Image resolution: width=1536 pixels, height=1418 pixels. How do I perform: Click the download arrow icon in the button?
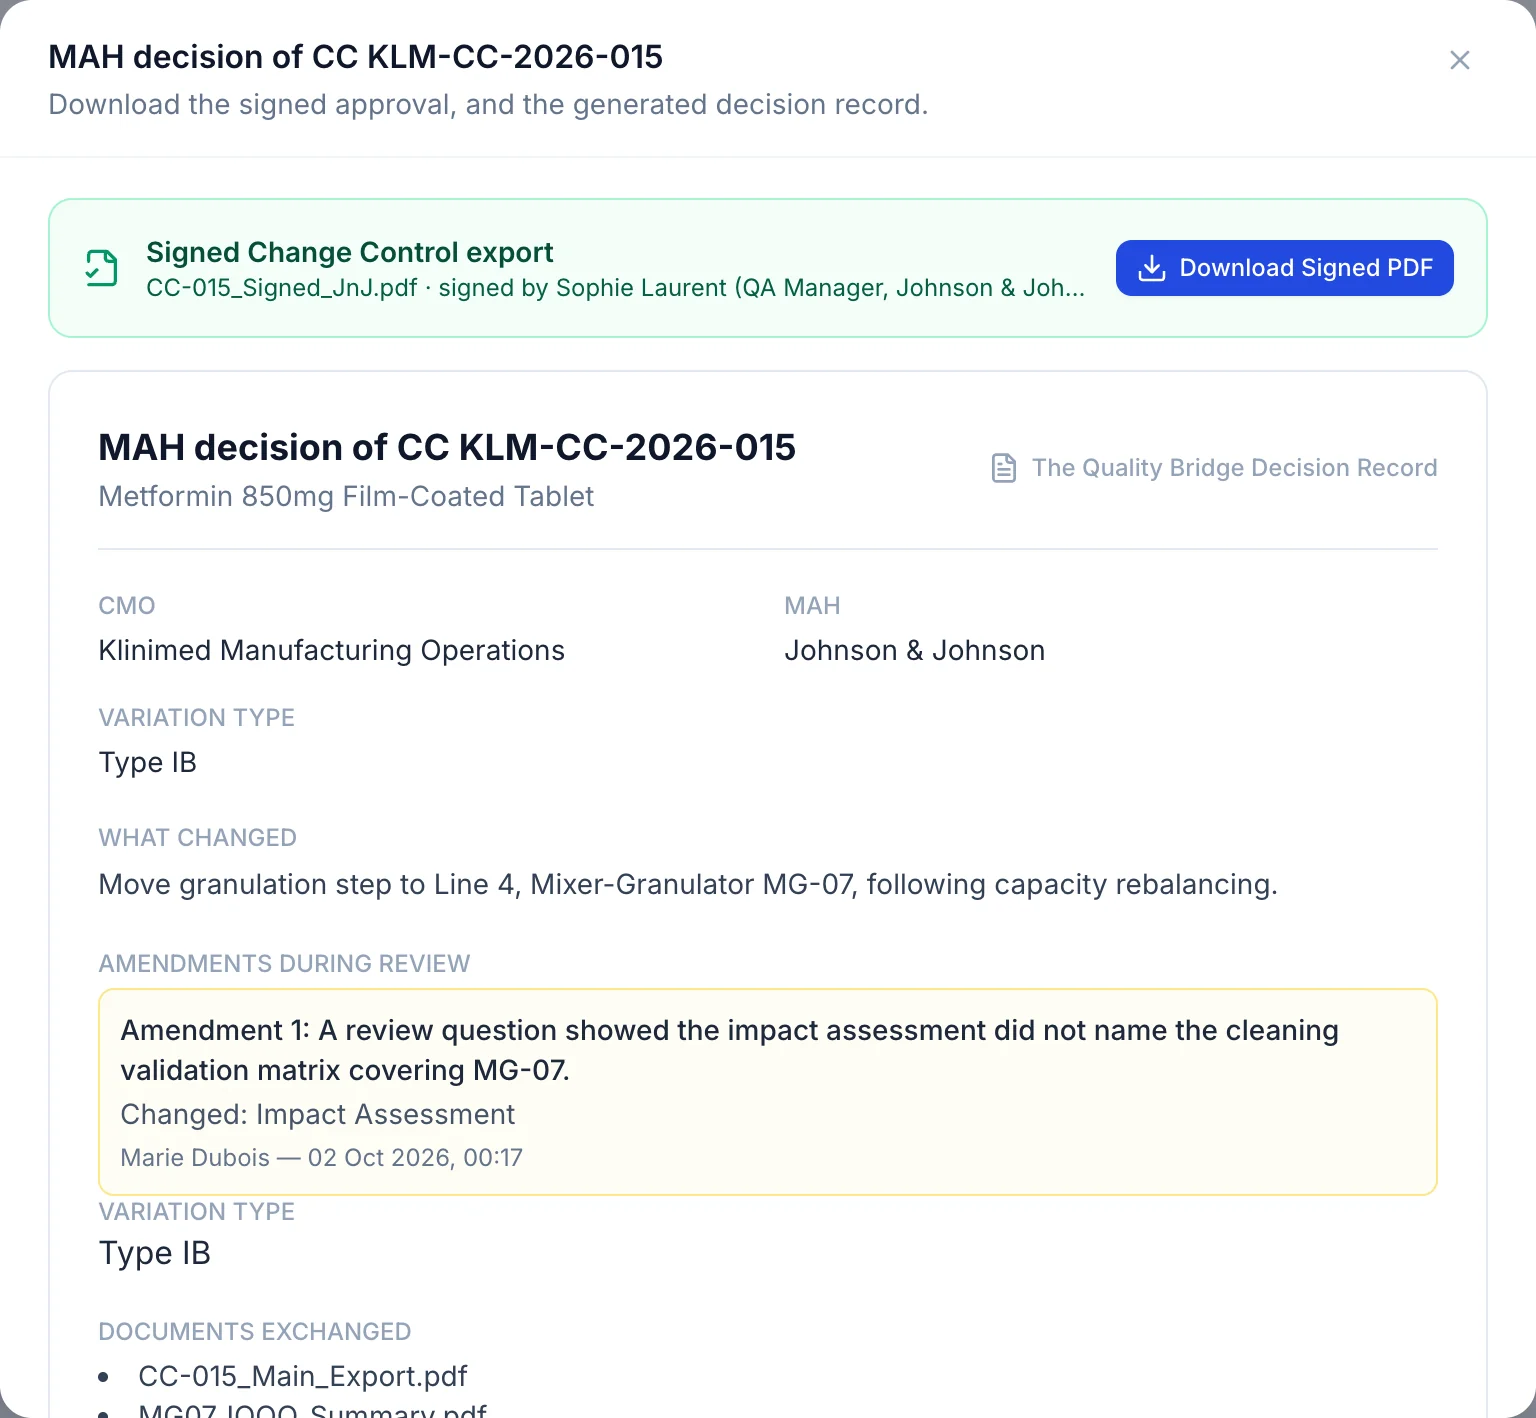(x=1152, y=268)
